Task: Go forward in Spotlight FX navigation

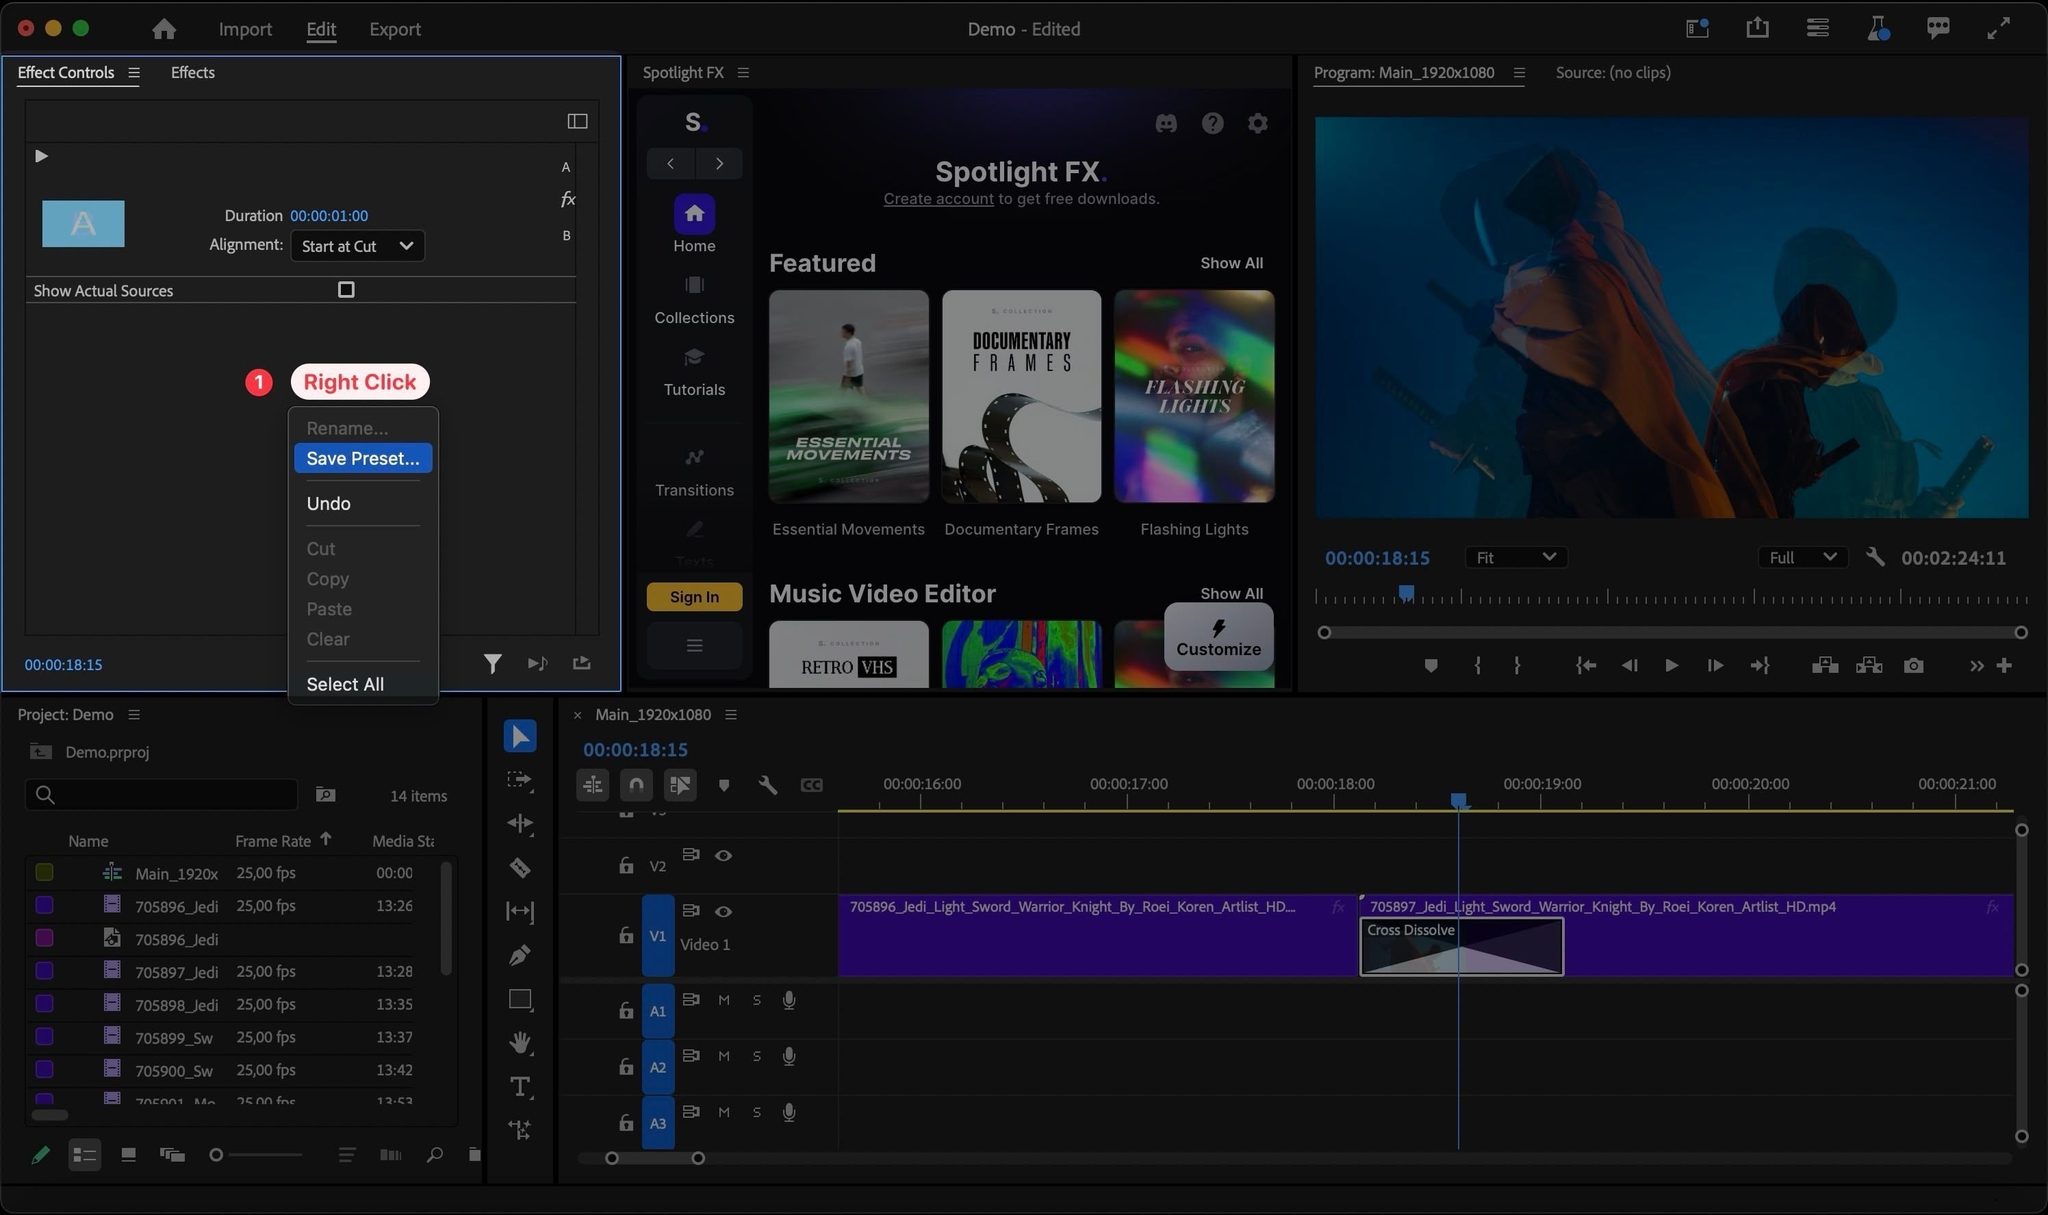Action: tap(719, 163)
